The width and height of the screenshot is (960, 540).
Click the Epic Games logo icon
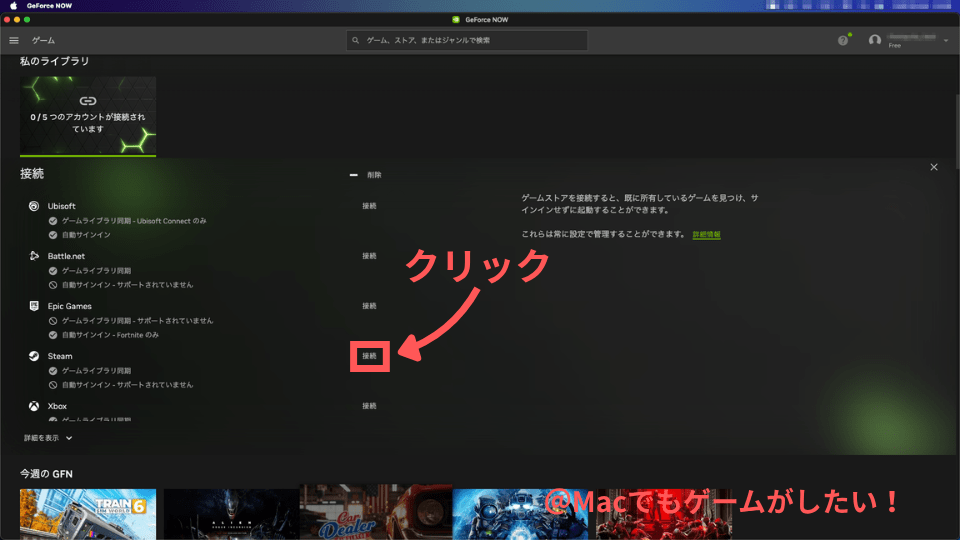pyautogui.click(x=34, y=306)
